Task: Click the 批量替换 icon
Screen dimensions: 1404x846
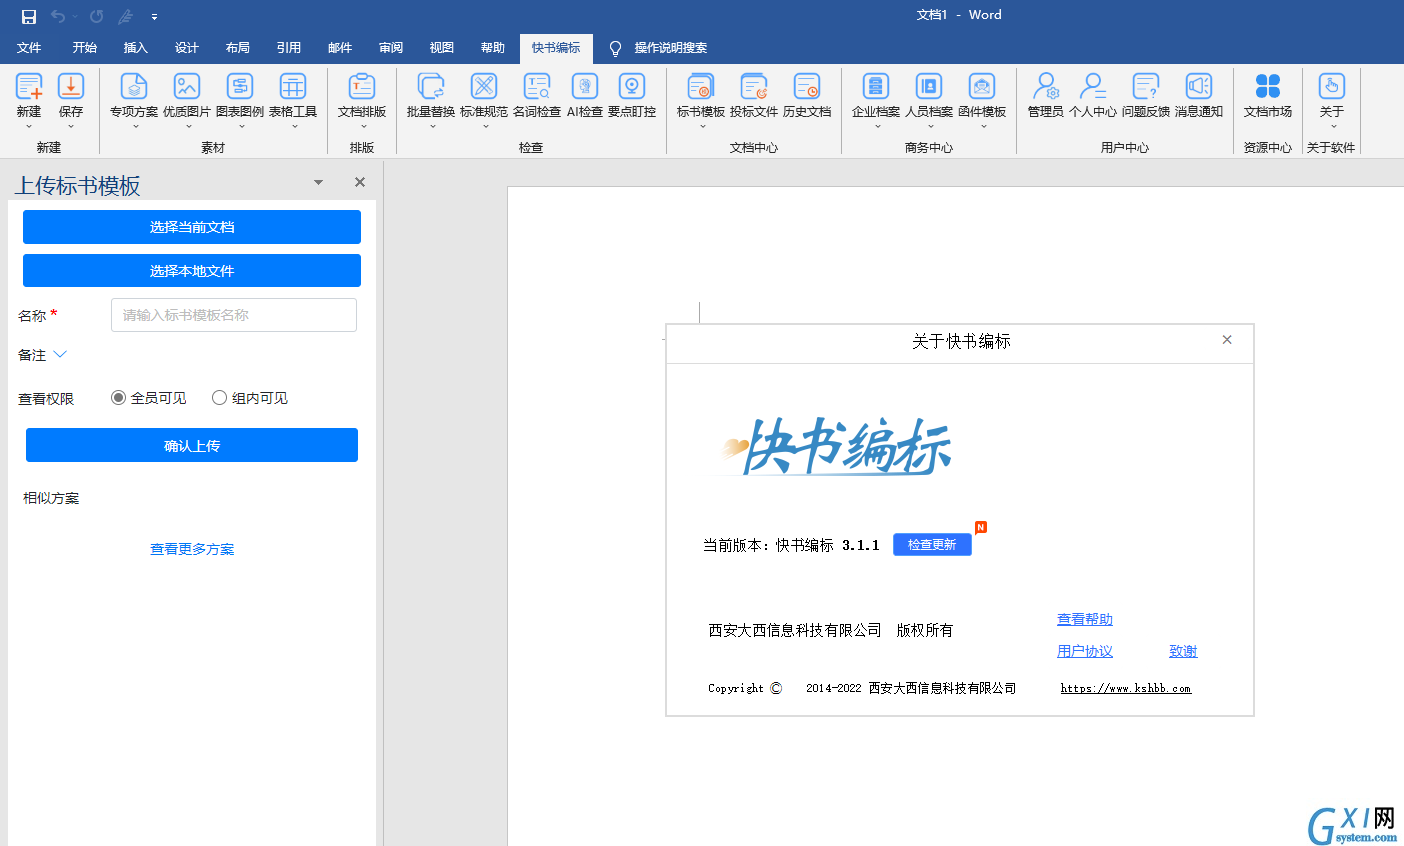Action: (431, 87)
